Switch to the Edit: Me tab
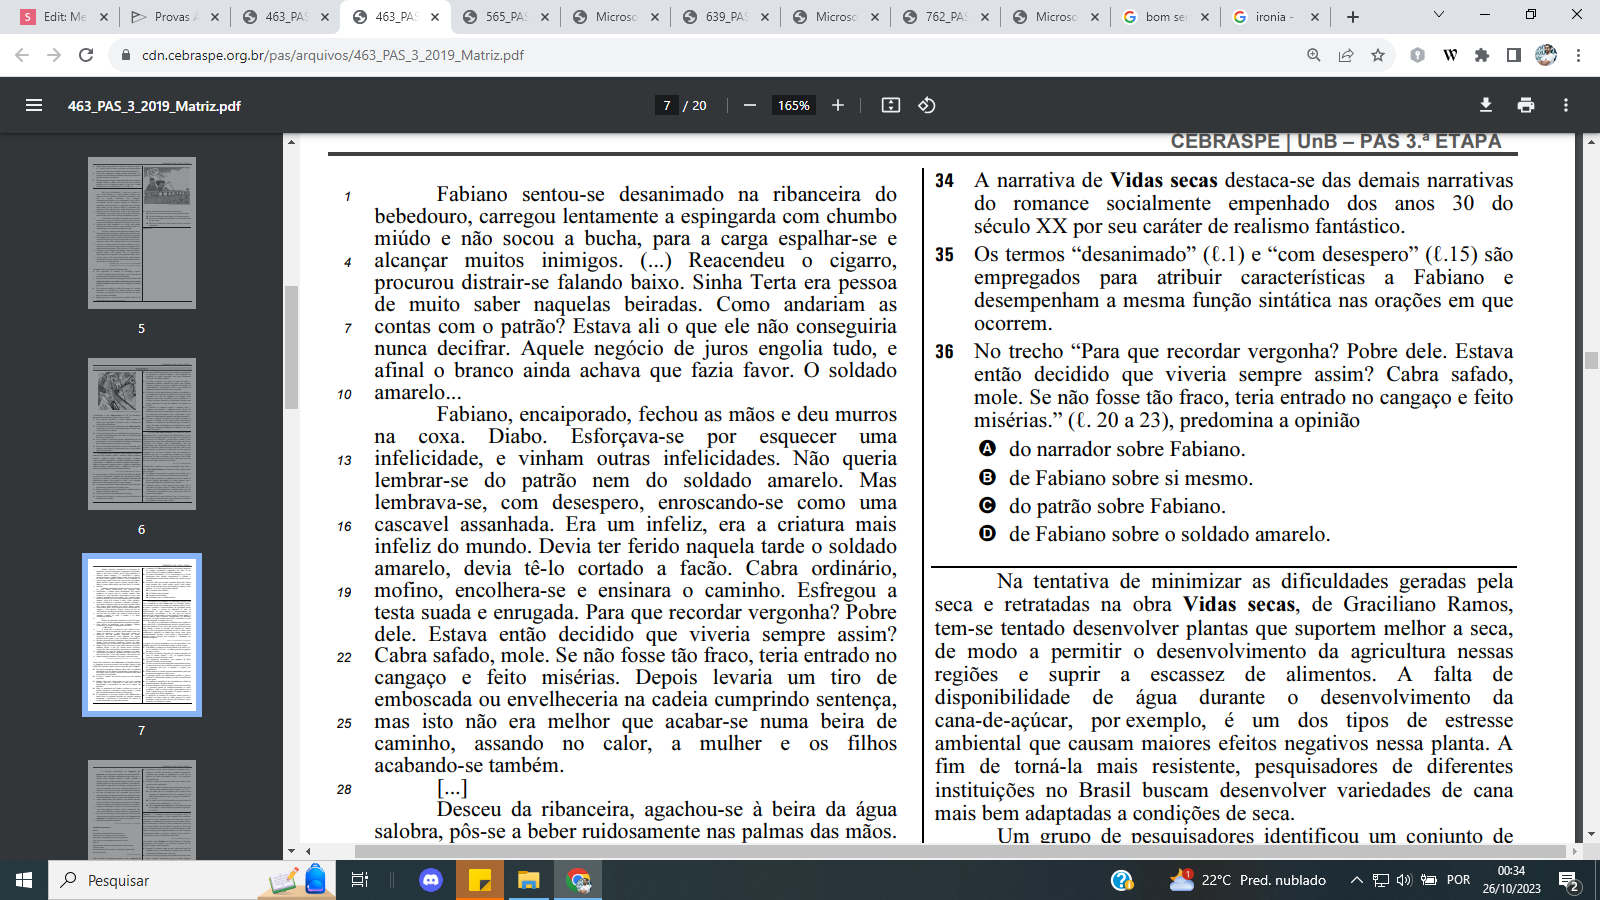 click(65, 17)
